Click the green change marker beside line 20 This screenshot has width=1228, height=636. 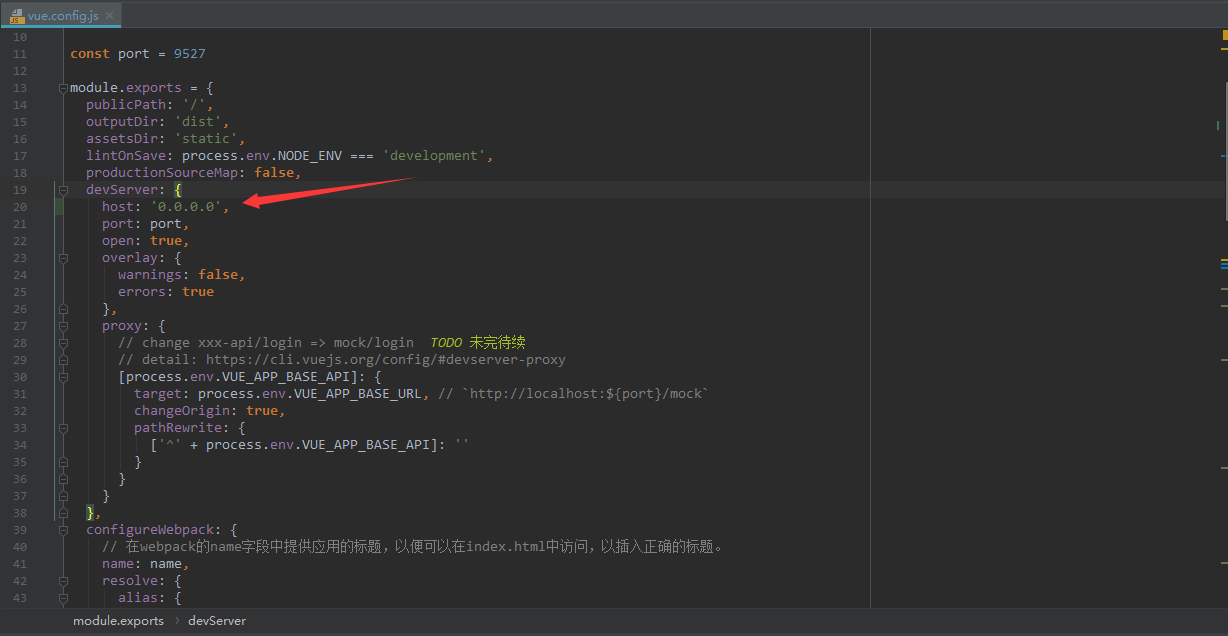click(58, 206)
